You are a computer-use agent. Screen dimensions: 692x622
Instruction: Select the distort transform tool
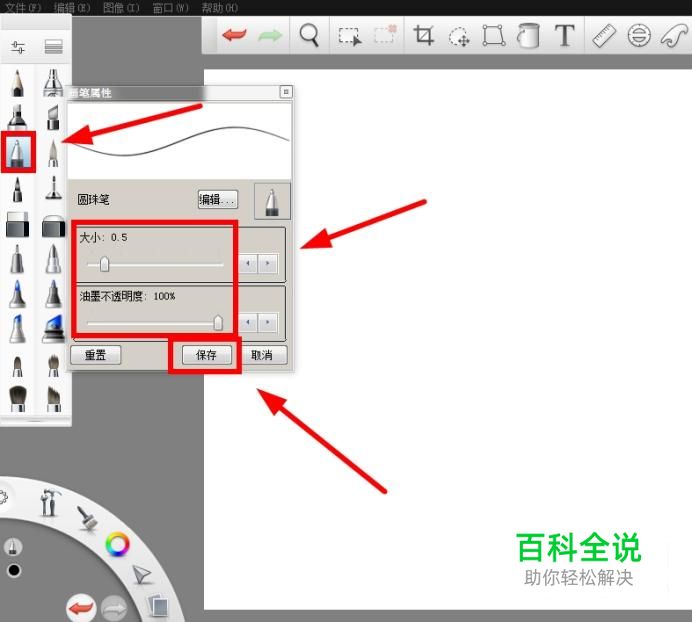pyautogui.click(x=493, y=35)
